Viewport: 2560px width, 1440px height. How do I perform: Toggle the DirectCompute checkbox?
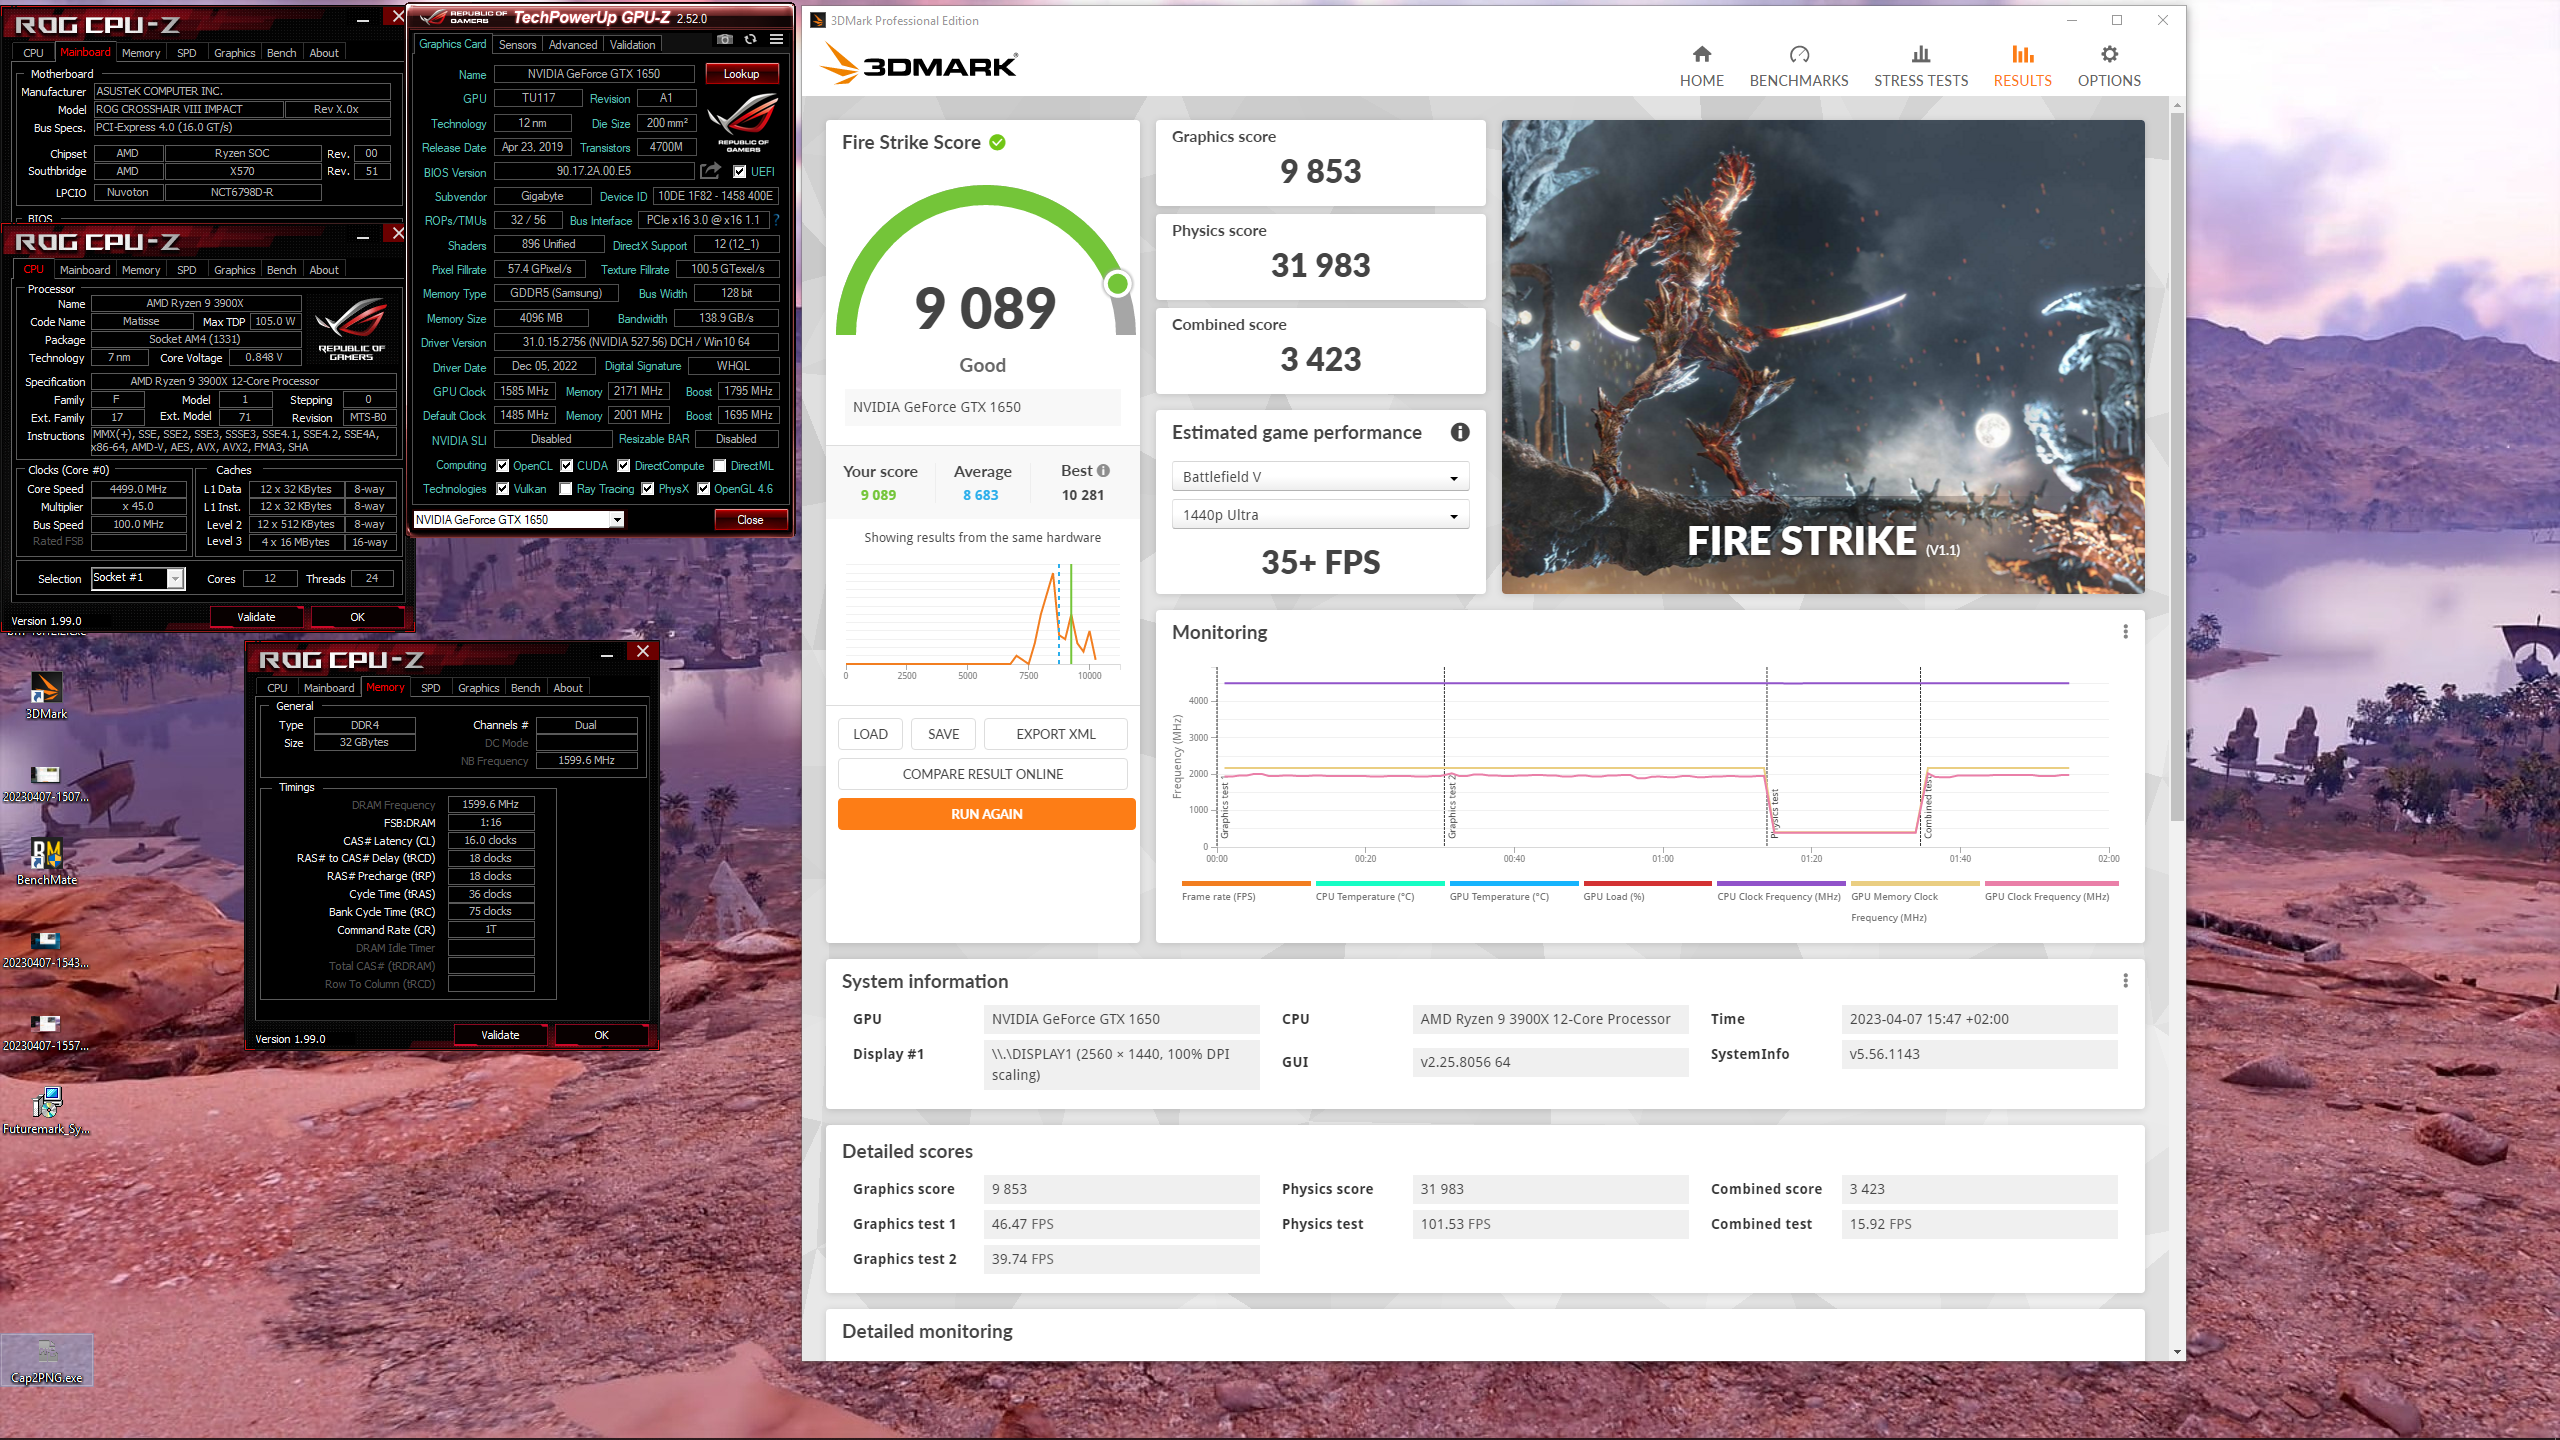pyautogui.click(x=623, y=466)
